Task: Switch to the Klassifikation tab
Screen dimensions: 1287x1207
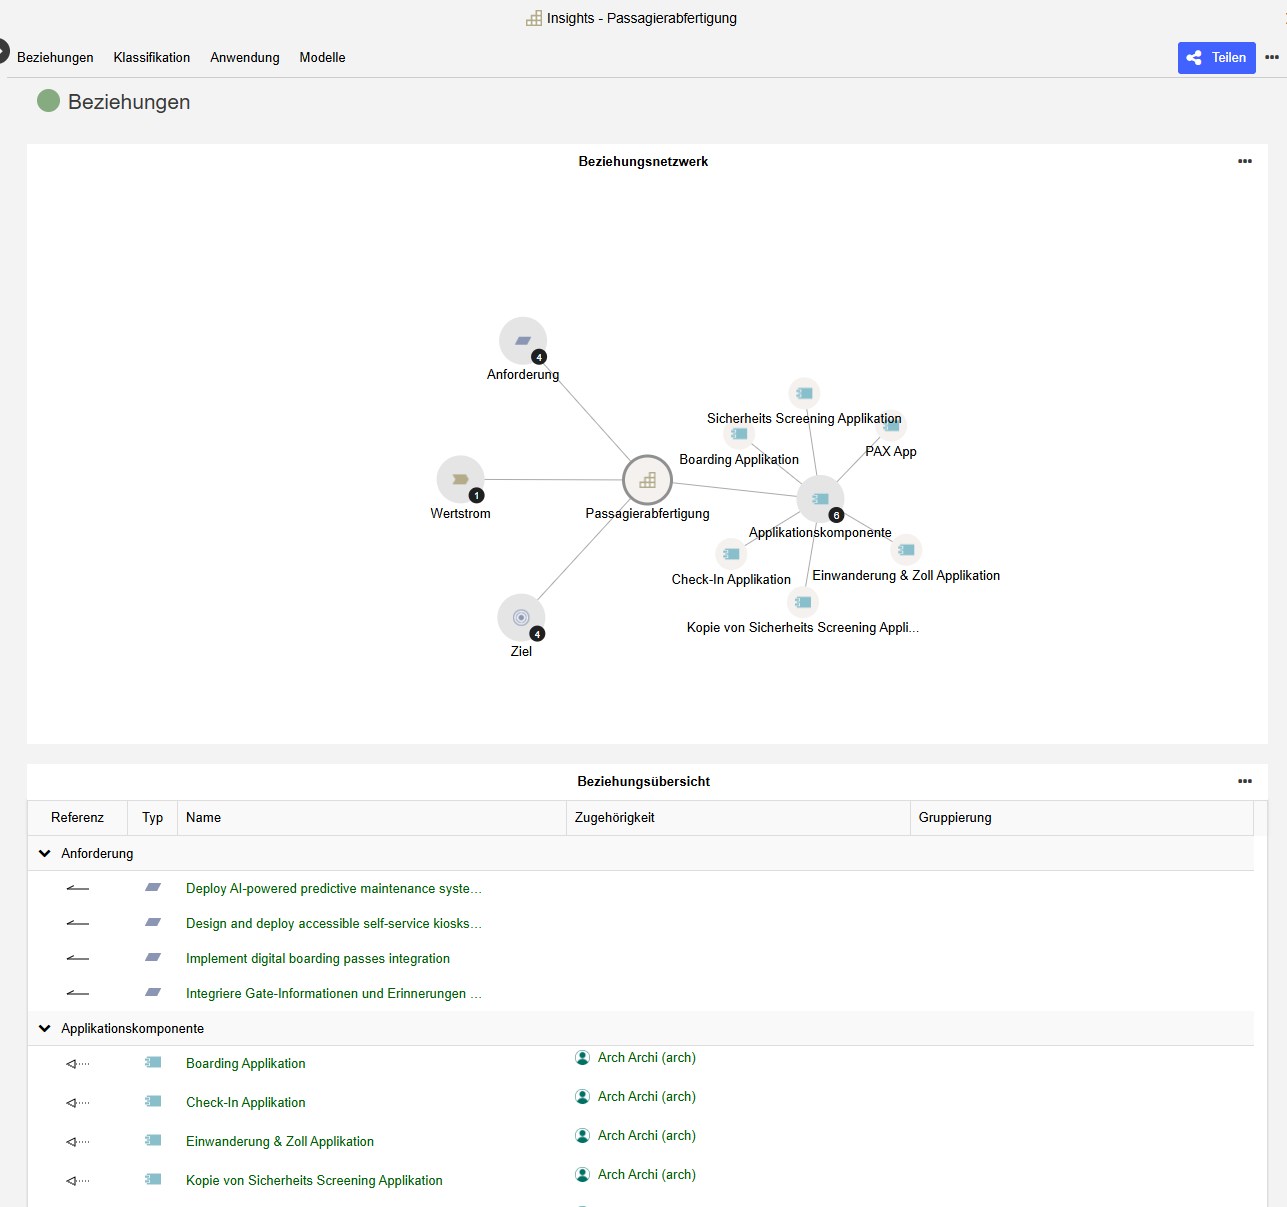Action: 152,58
